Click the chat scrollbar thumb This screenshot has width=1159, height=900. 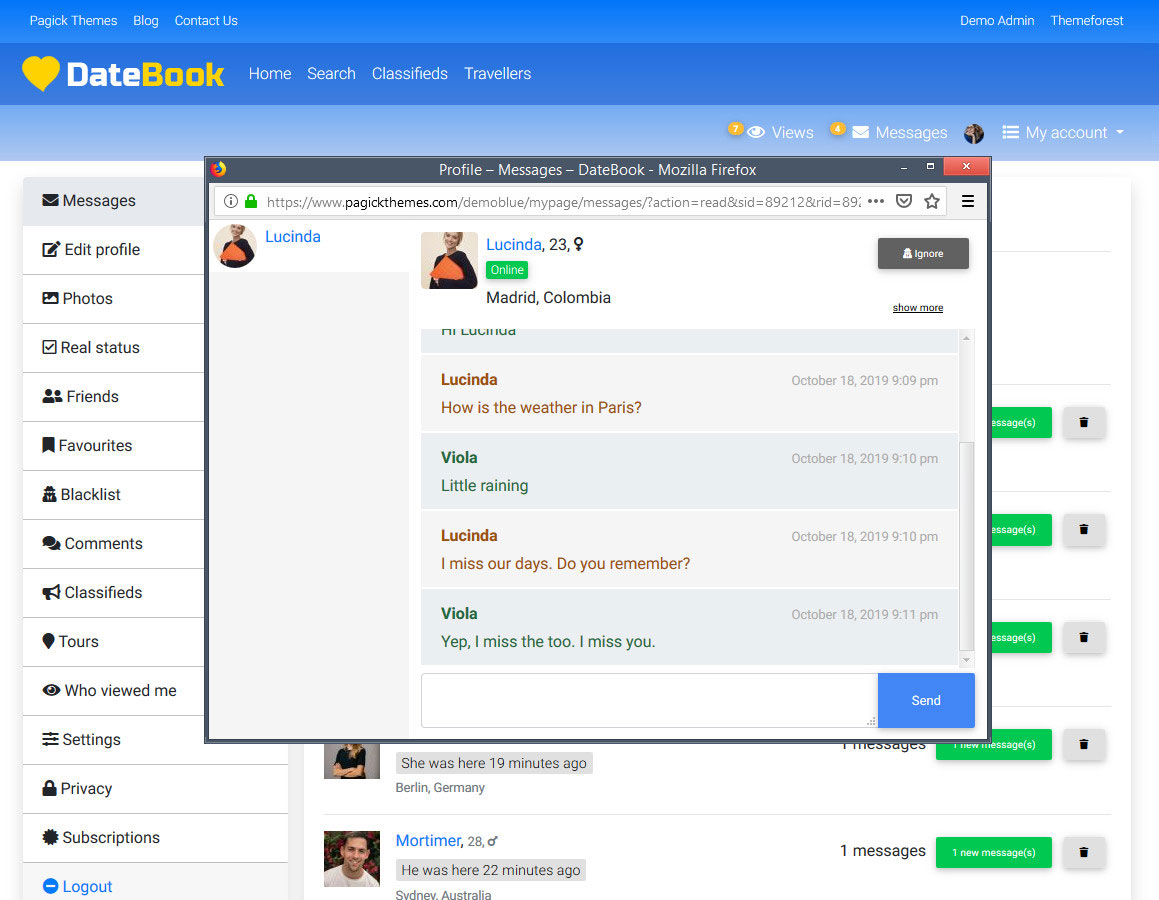coord(966,545)
